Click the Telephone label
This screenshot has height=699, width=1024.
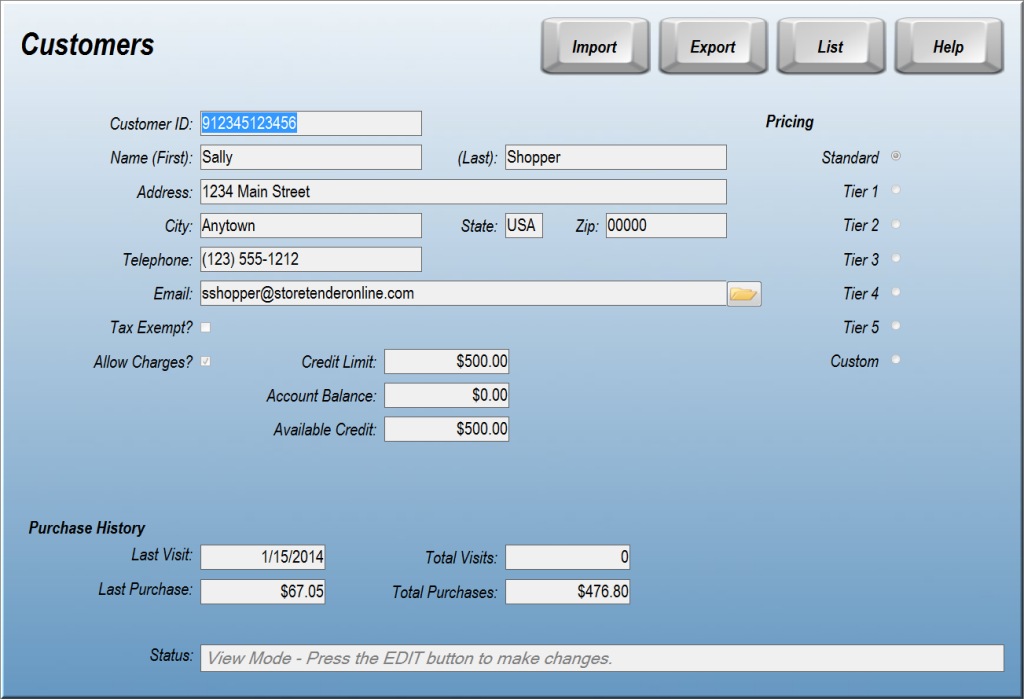click(x=157, y=260)
